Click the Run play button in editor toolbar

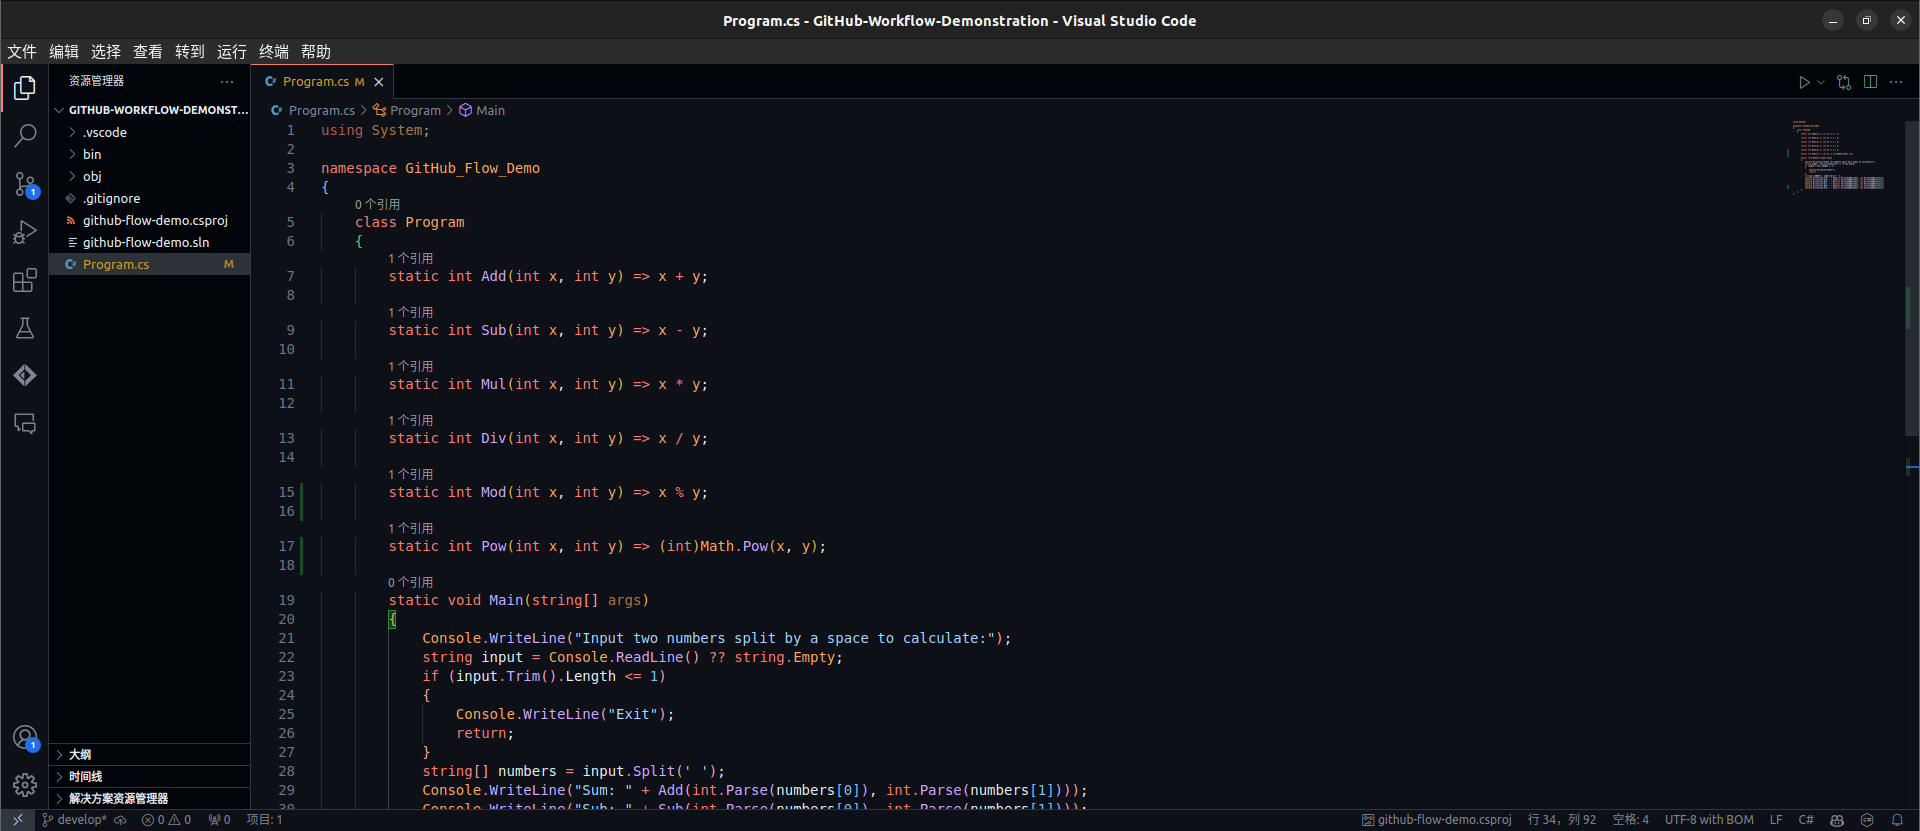[1803, 82]
